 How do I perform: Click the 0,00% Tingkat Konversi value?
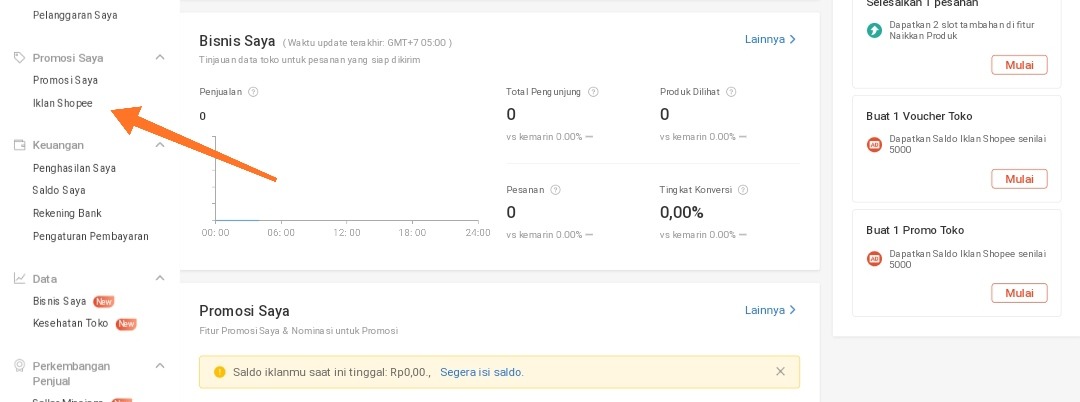681,212
